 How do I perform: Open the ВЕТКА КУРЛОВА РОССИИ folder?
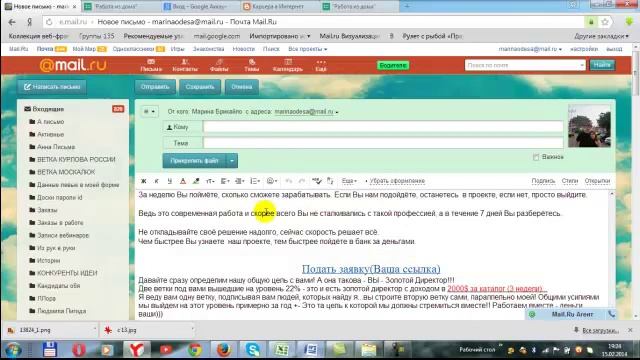[76, 159]
